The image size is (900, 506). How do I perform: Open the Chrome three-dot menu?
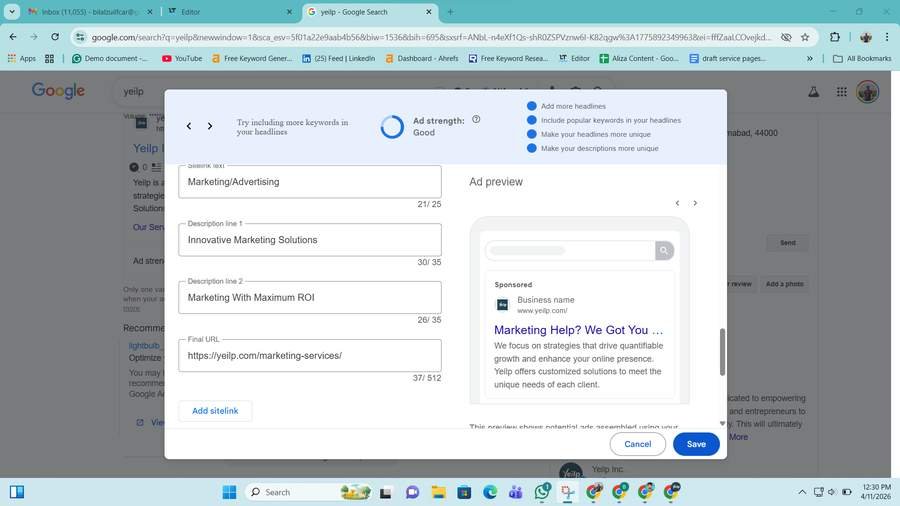click(x=887, y=37)
